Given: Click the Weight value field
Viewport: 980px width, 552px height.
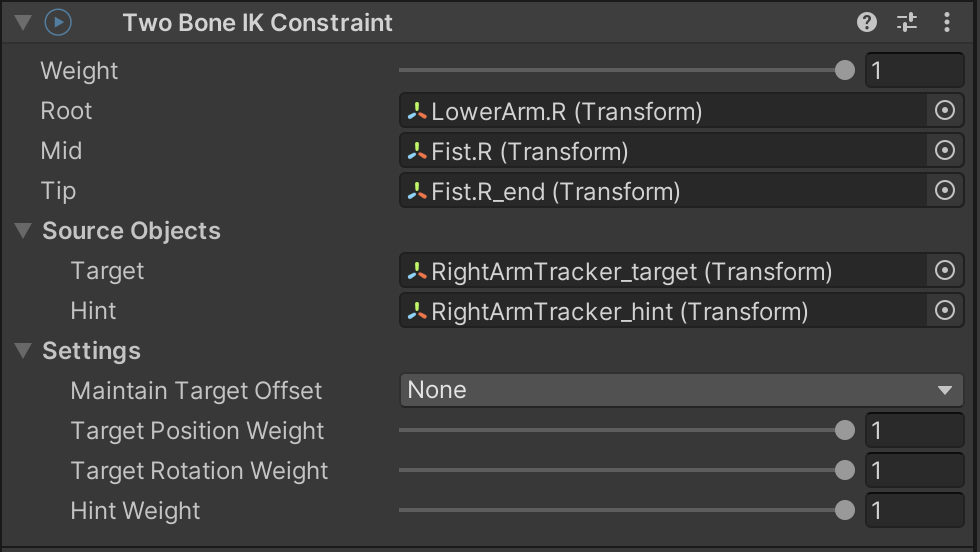Looking at the screenshot, I should [x=914, y=71].
